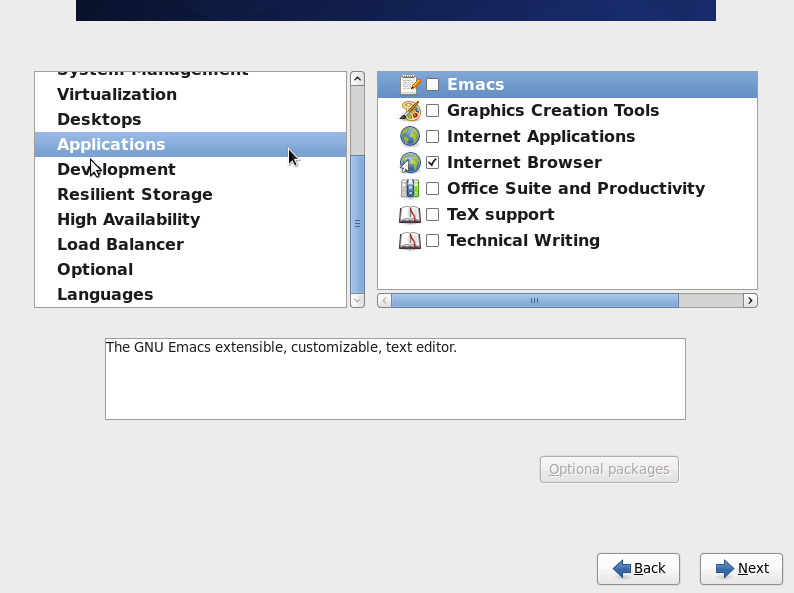Click right arrow of horizontal scrollbar
This screenshot has height=593, width=794.
coord(750,300)
